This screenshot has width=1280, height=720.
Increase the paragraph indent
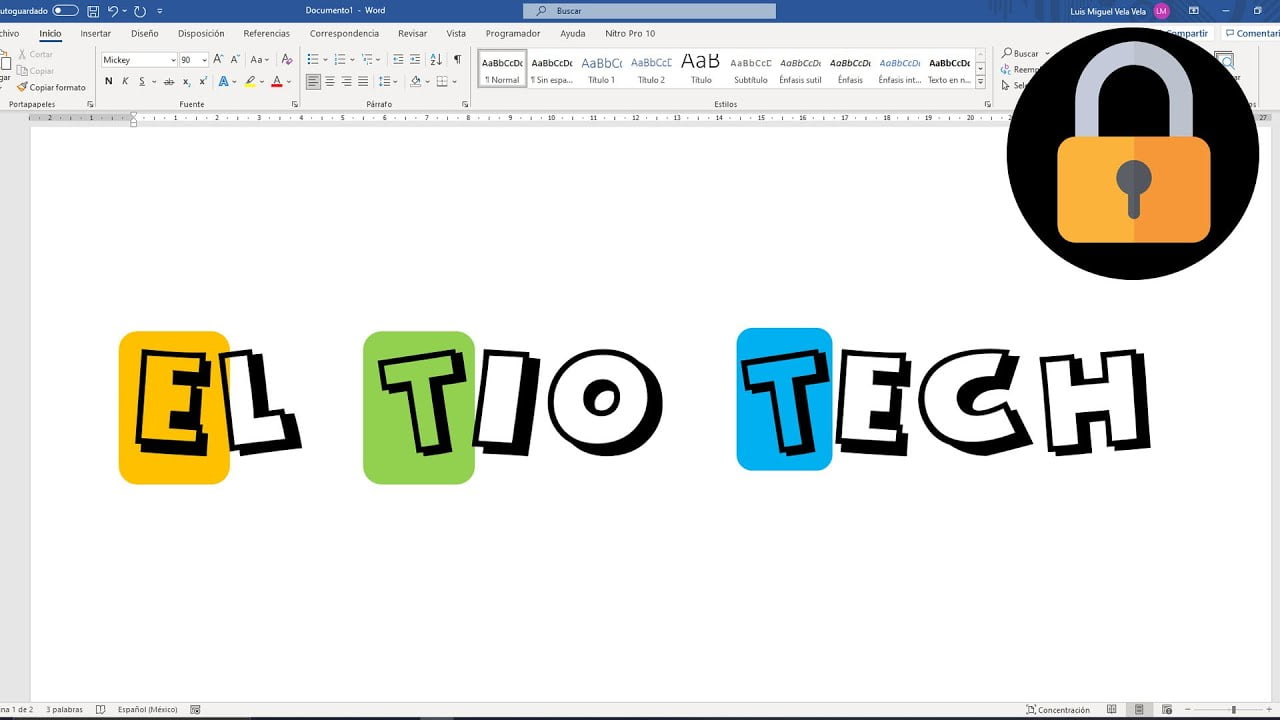[x=415, y=60]
